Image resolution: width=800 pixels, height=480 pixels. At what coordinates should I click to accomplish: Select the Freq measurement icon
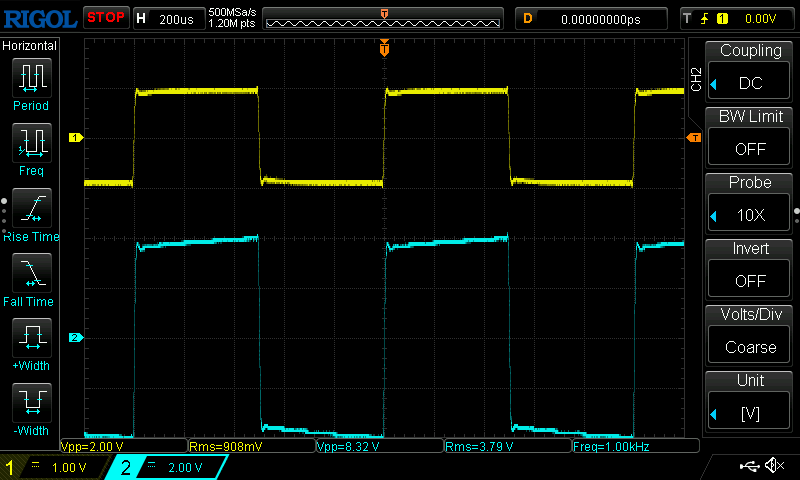click(32, 142)
